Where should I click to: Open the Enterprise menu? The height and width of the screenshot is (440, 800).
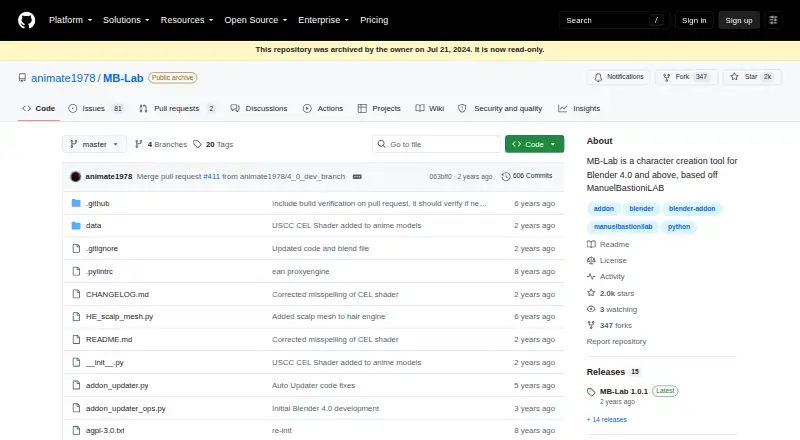tap(323, 20)
